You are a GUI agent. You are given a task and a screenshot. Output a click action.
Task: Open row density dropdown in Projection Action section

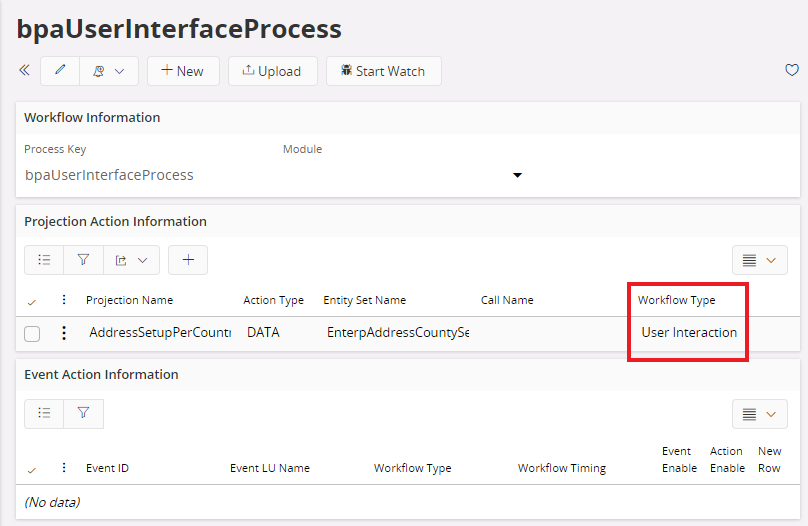click(x=759, y=260)
